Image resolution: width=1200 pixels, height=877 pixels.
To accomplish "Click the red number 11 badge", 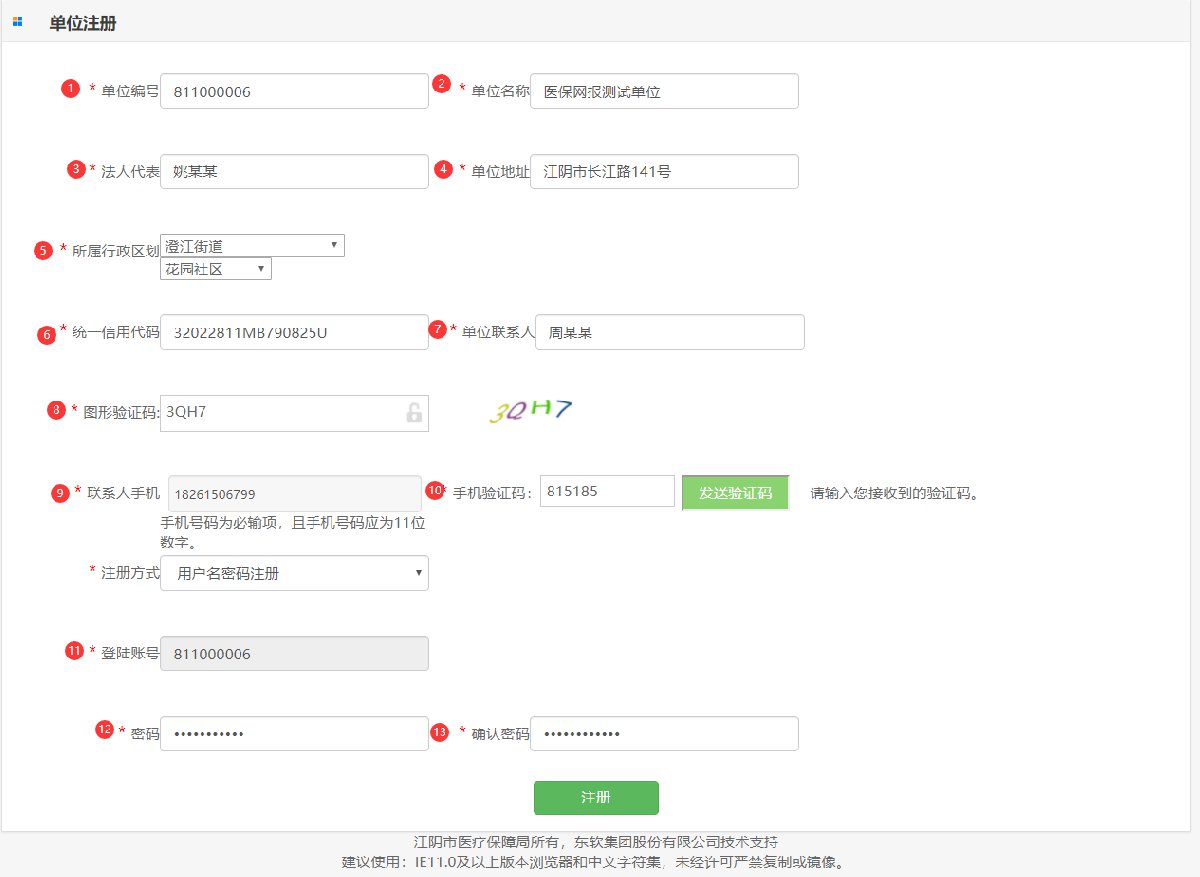I will coord(74,651).
